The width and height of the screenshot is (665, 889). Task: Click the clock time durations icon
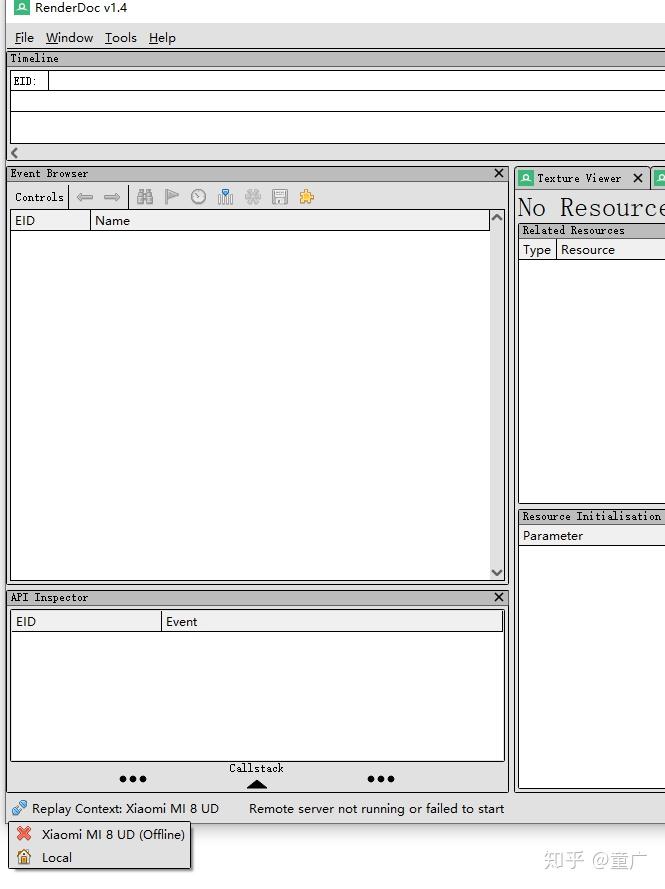[x=198, y=197]
